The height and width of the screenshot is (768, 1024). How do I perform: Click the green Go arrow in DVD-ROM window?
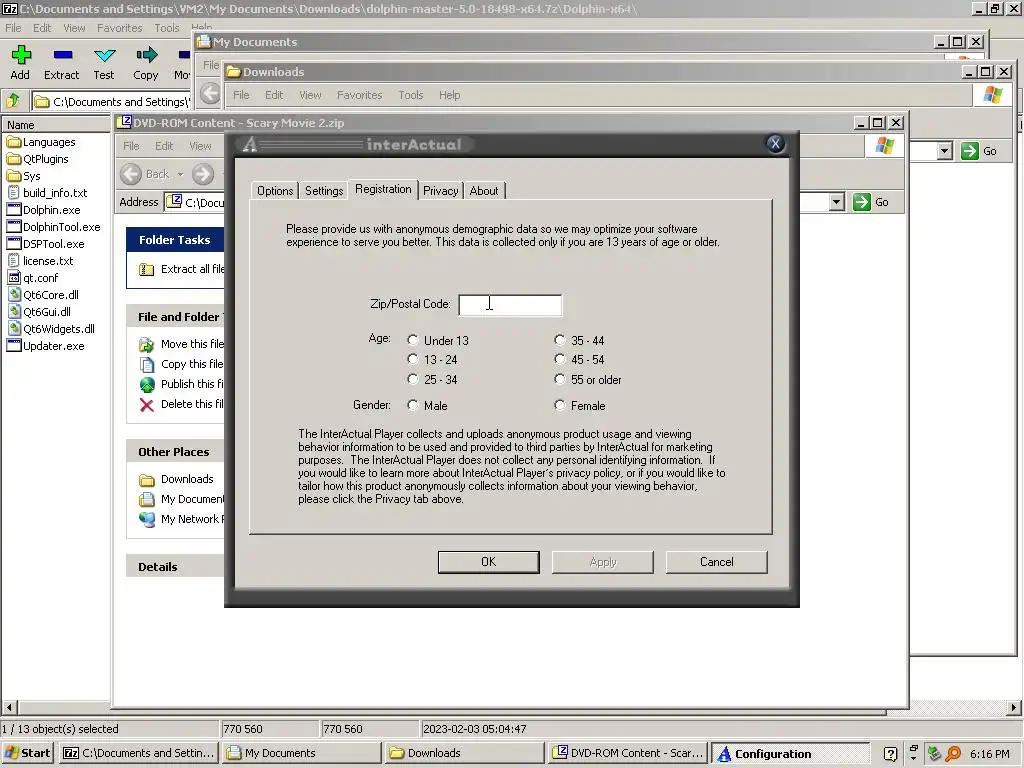point(861,202)
